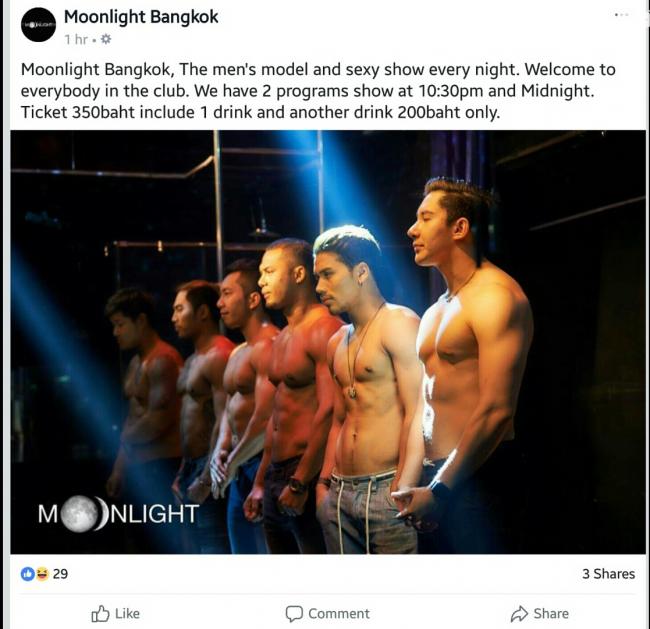Click the Moonlight Bangkok page name
650x629 pixels.
[141, 17]
